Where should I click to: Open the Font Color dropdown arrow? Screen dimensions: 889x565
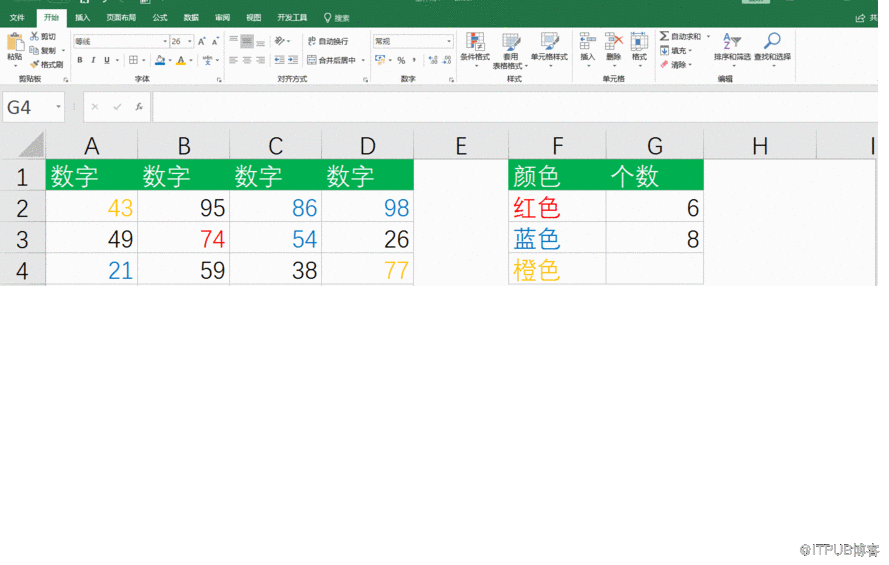tap(191, 60)
